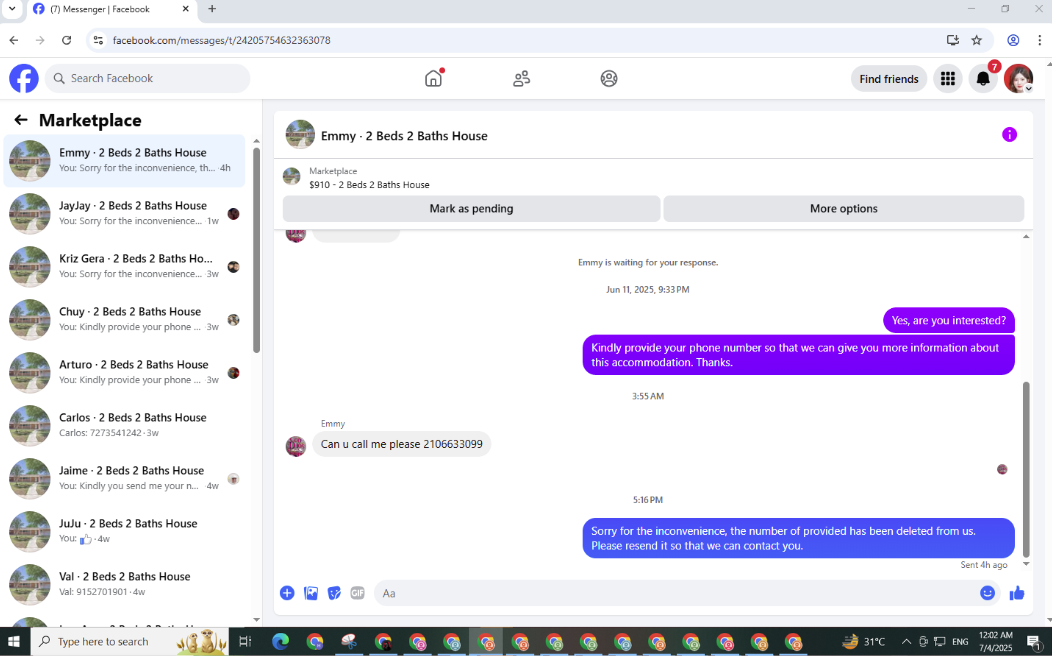Open the Facebook Home icon
Screen dimensions: 1052x656
(433, 78)
